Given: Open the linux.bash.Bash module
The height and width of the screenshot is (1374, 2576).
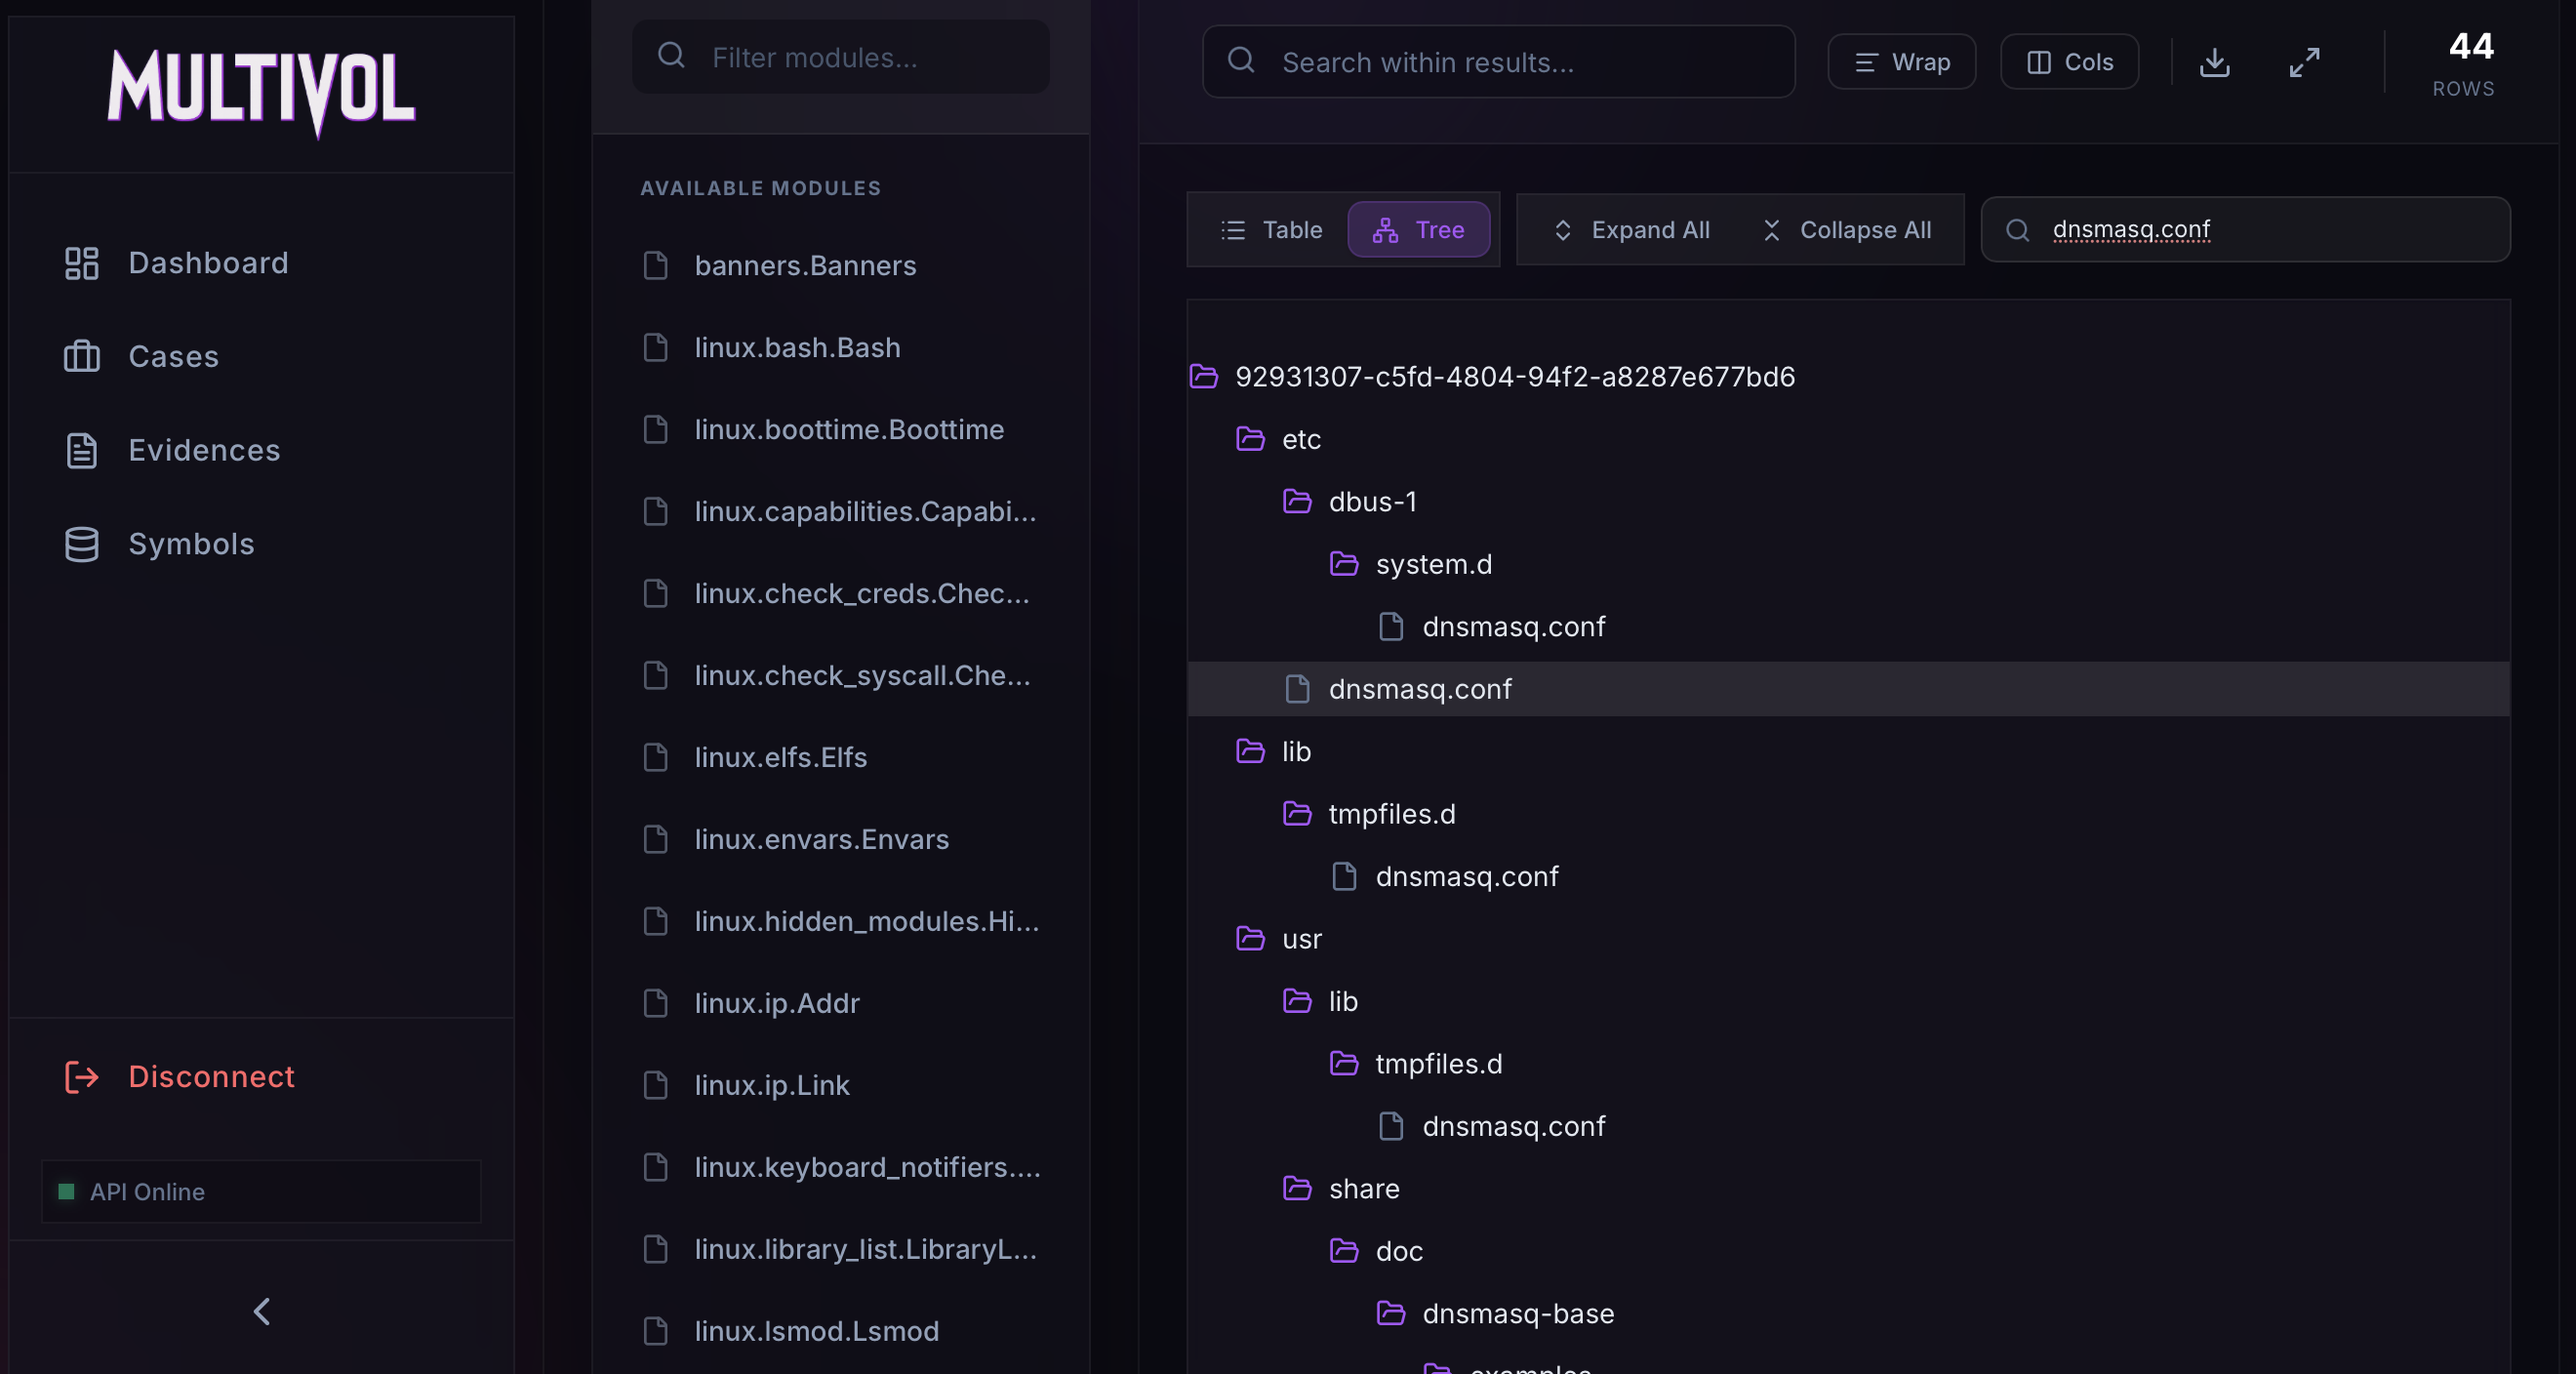Looking at the screenshot, I should click(797, 347).
